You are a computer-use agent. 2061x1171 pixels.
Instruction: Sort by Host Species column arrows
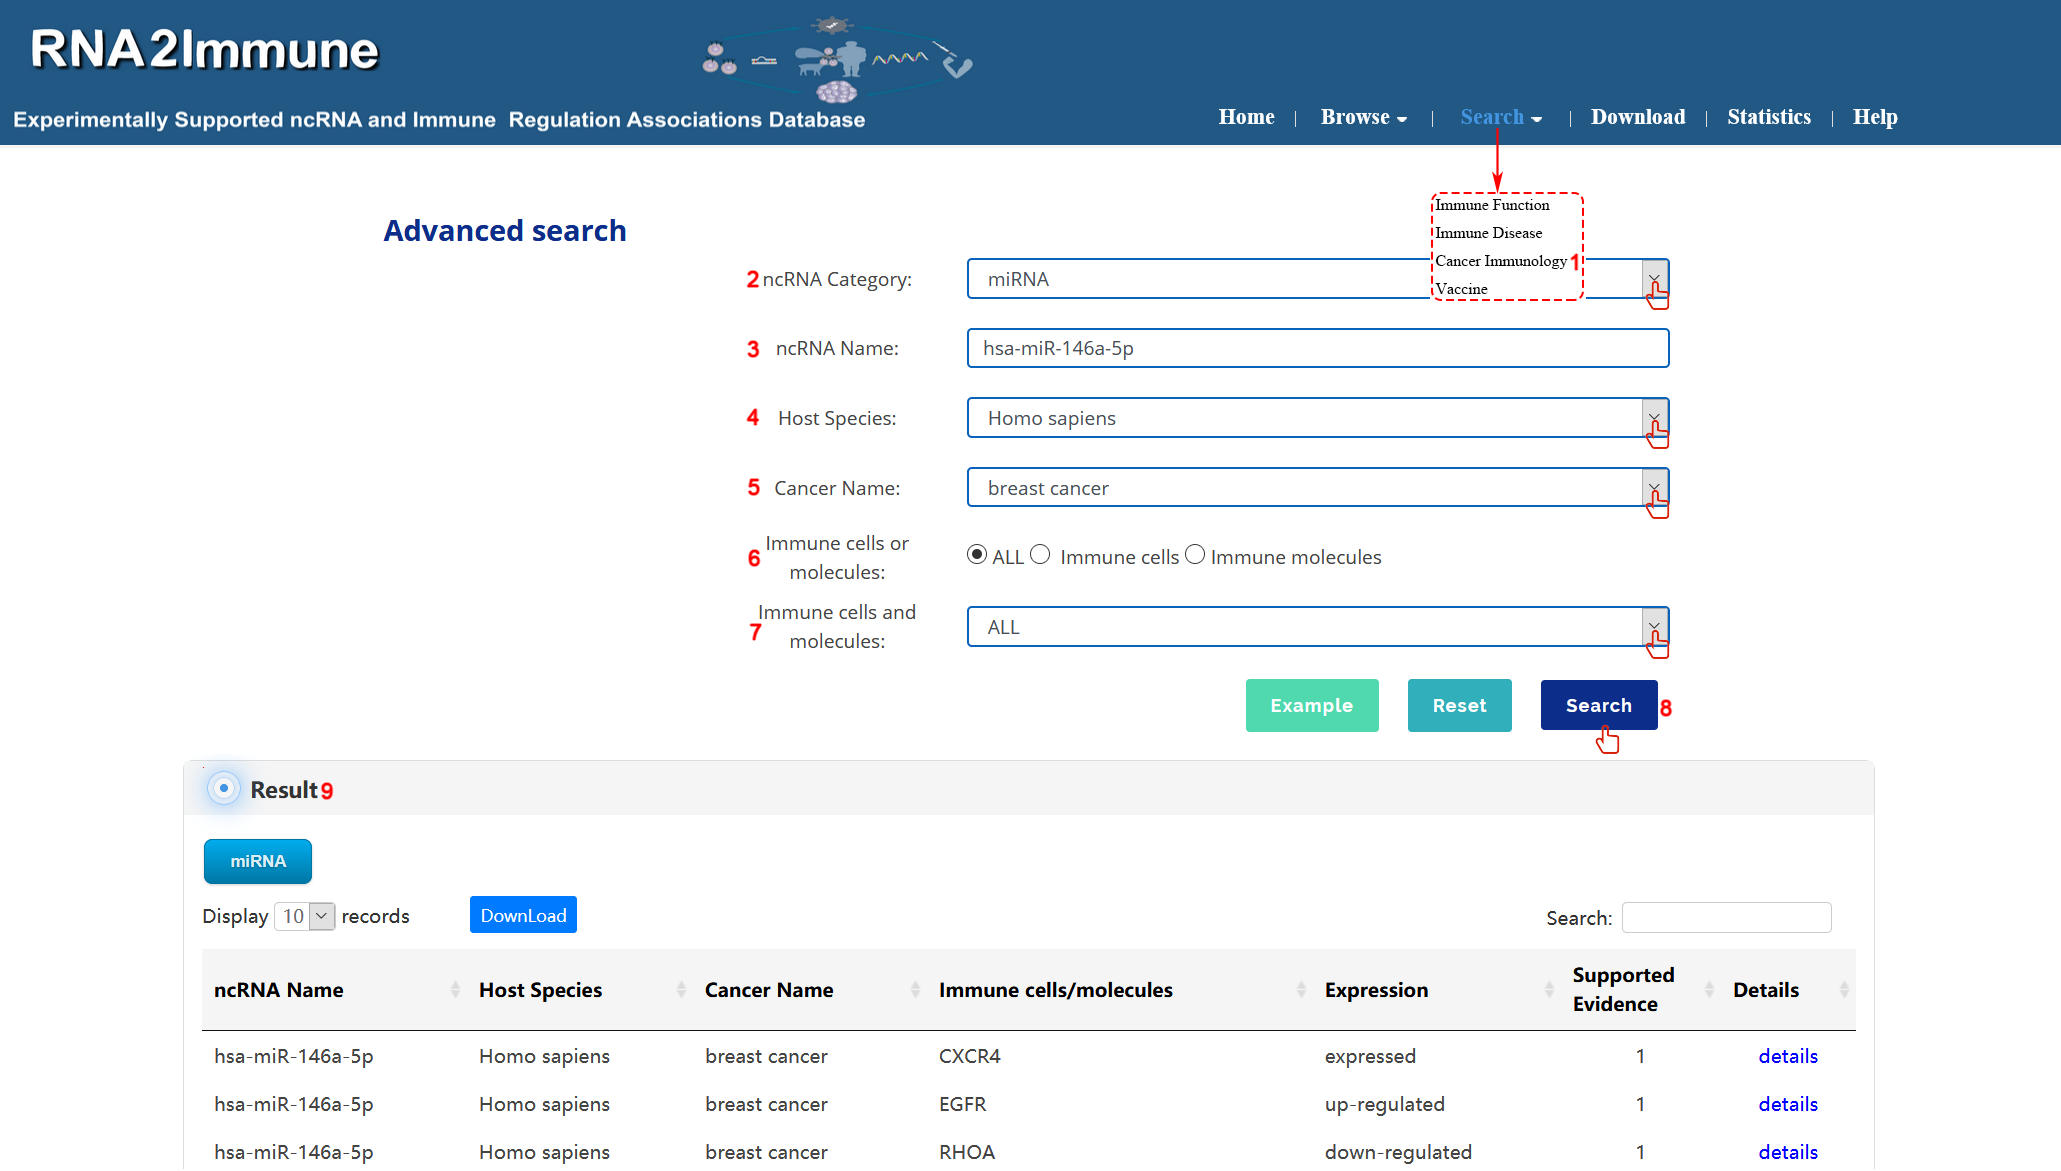click(x=681, y=990)
